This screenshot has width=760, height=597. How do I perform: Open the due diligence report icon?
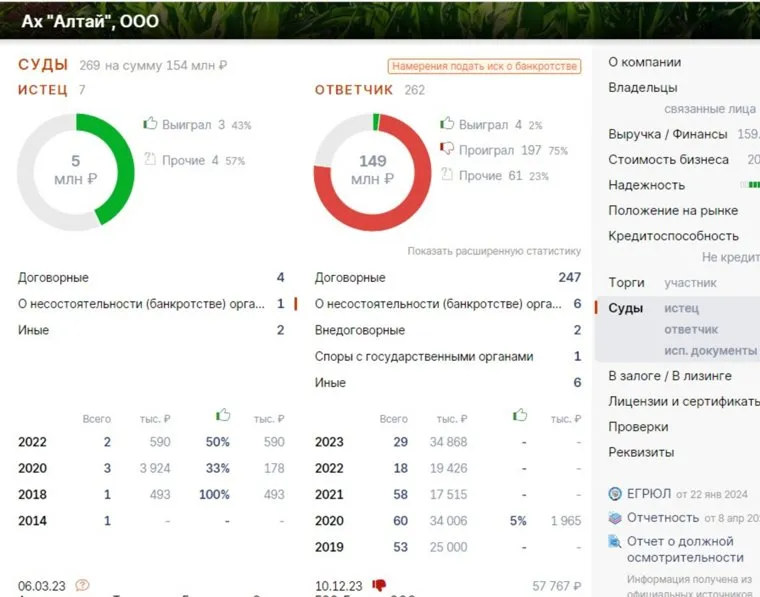pyautogui.click(x=615, y=542)
